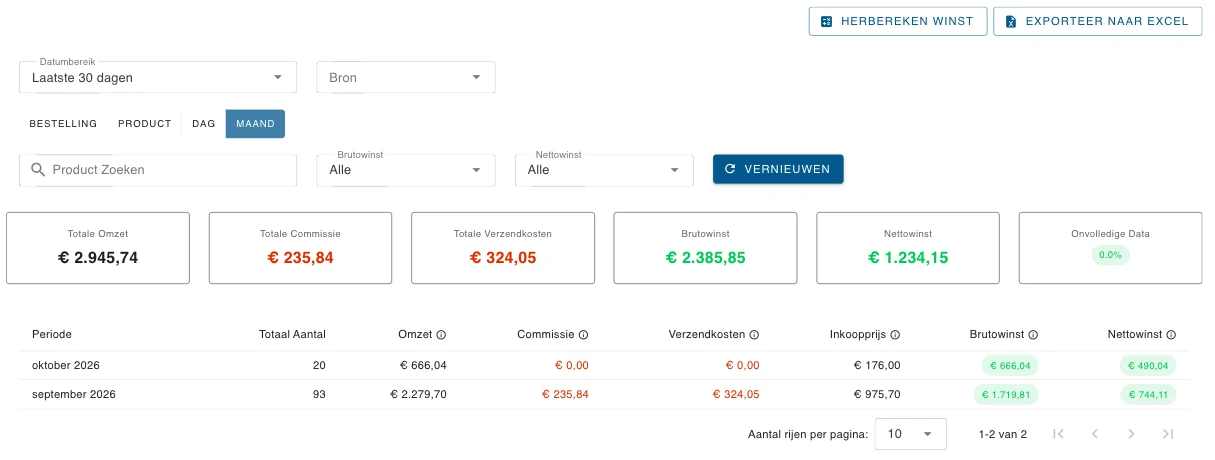Click quantity 20 in oktober row
This screenshot has width=1215, height=460.
pos(319,365)
